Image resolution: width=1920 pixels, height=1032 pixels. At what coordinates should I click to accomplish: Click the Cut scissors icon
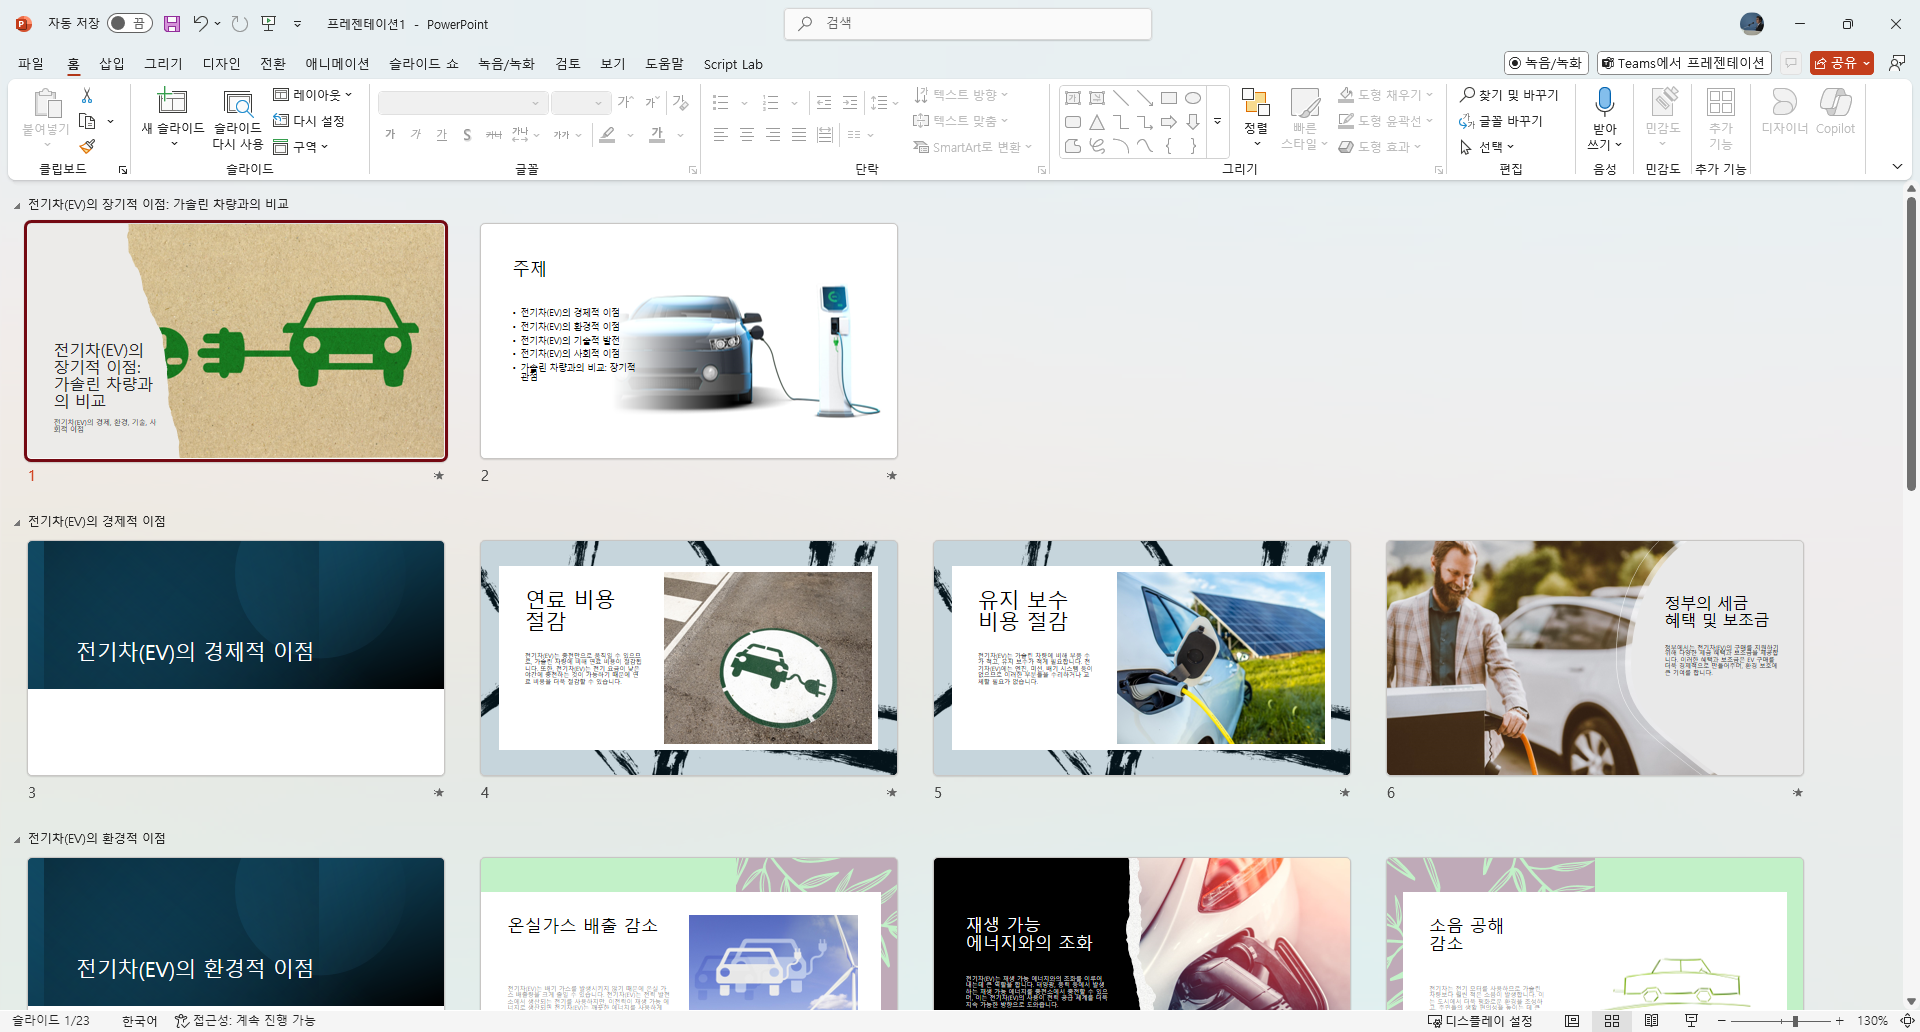click(x=87, y=95)
